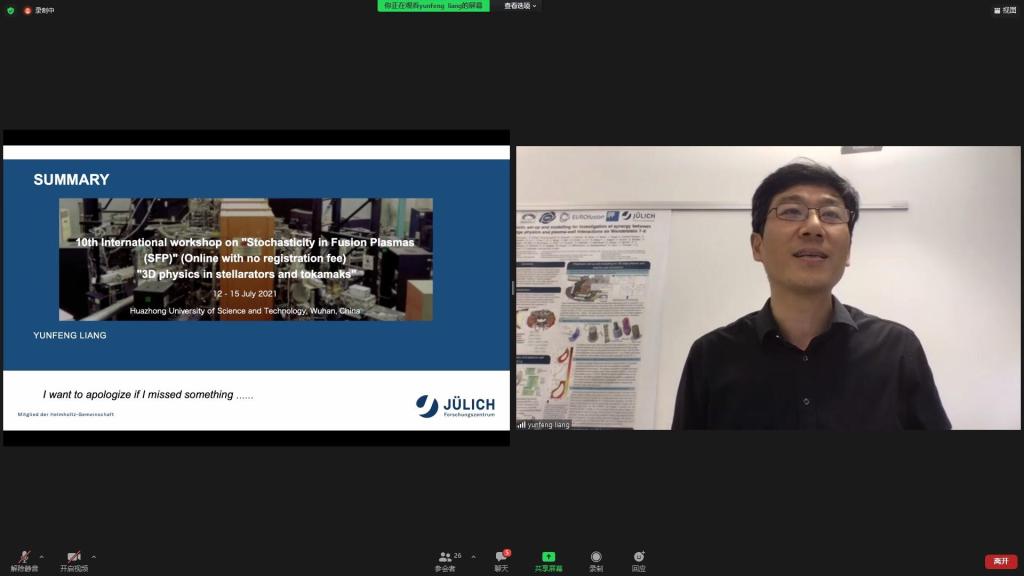
Task: Open the View options (查看选项) dropdown
Action: coord(520,6)
